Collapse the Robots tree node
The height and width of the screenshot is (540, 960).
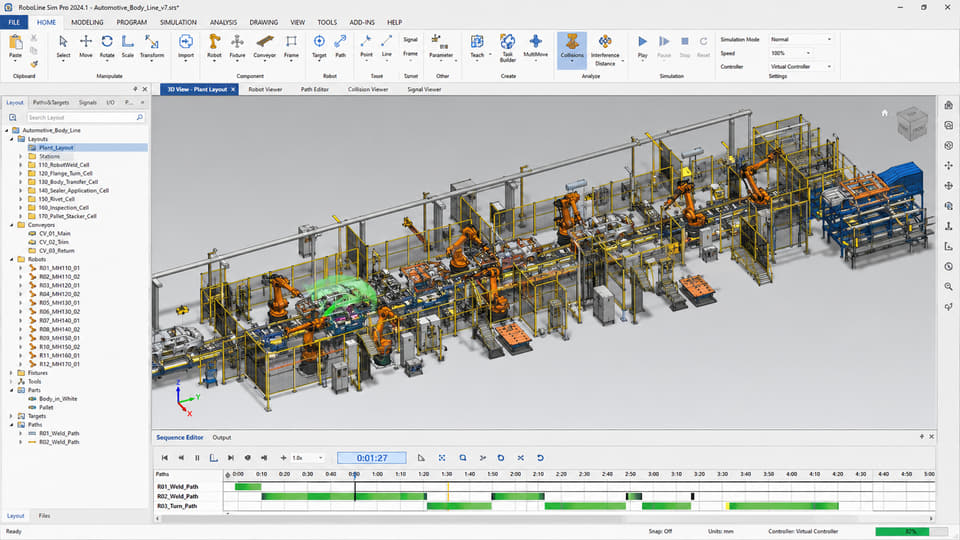(x=12, y=259)
